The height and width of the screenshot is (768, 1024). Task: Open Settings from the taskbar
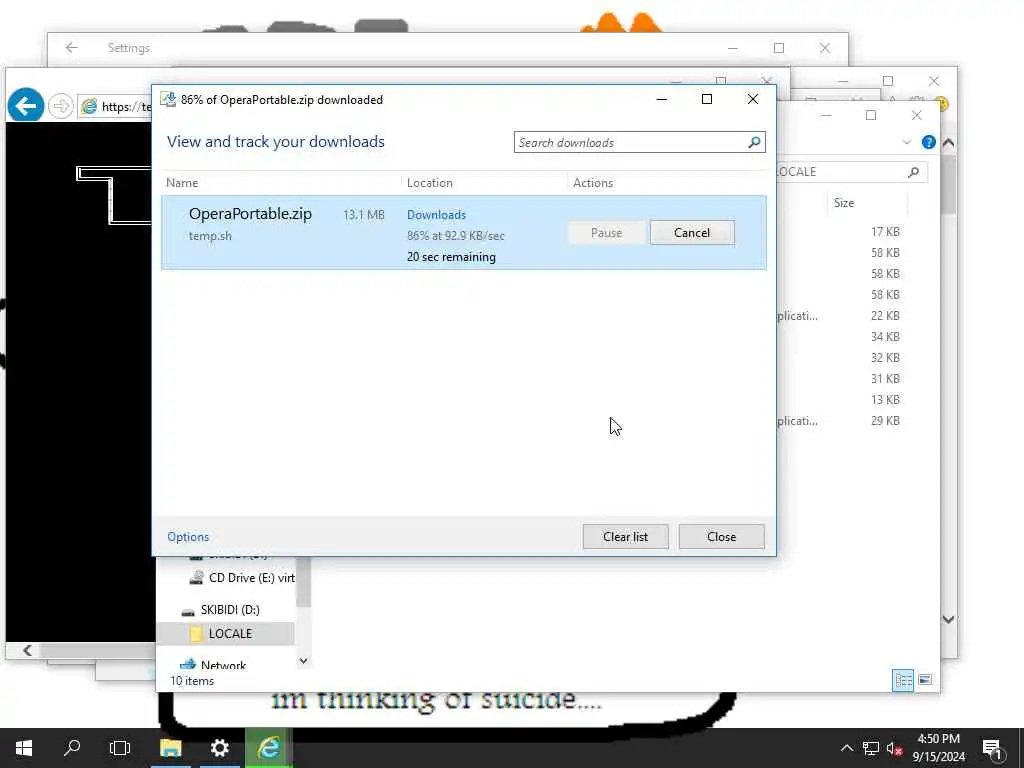coord(219,748)
